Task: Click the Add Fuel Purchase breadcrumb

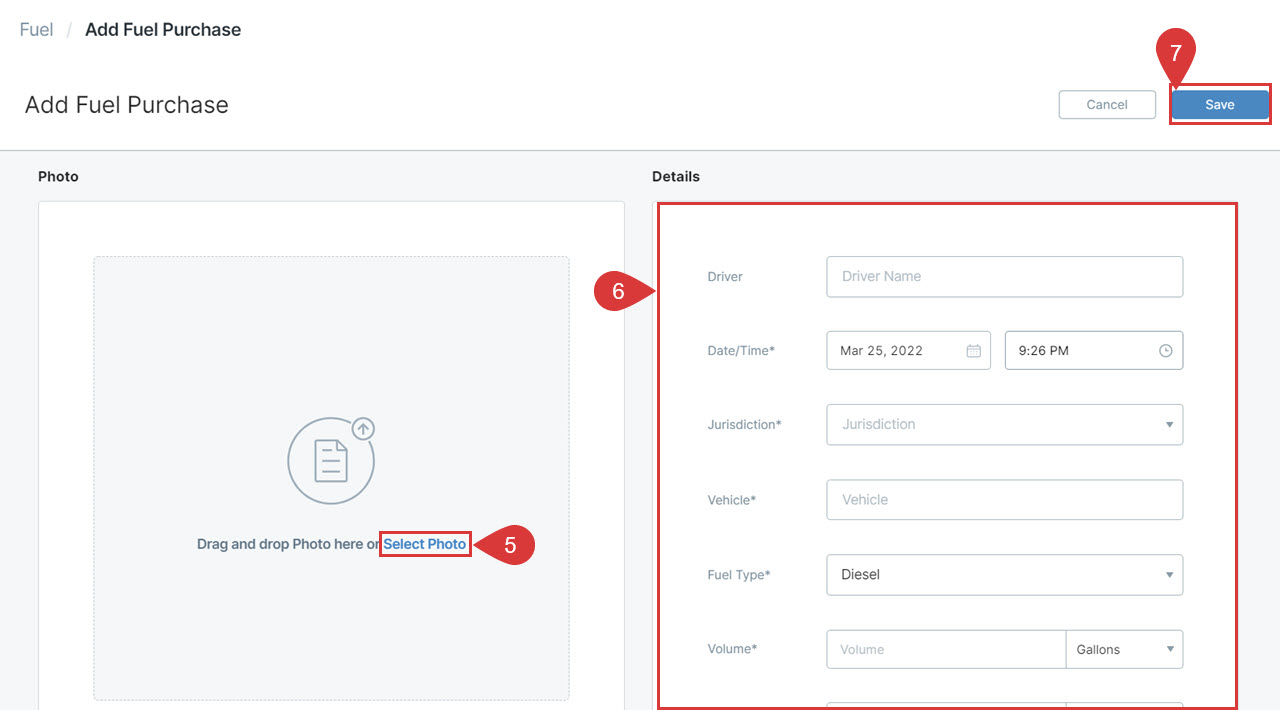Action: pos(163,30)
